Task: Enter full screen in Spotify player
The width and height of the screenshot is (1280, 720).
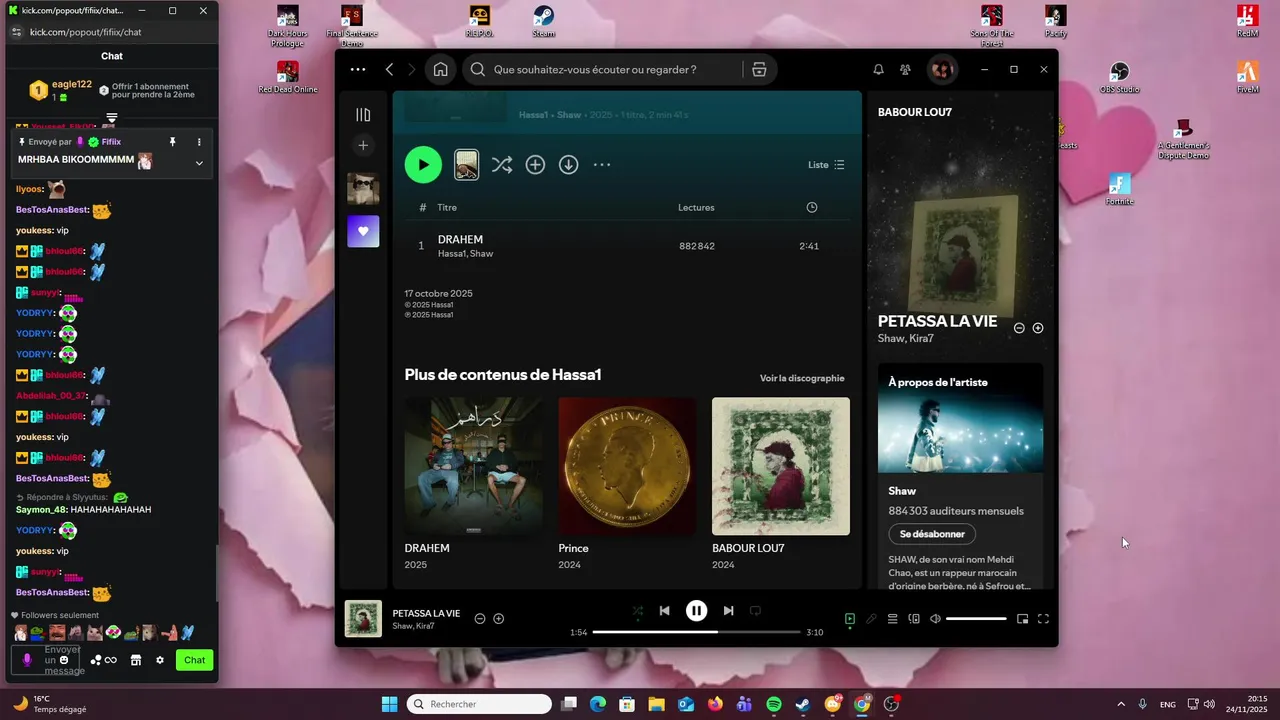Action: coord(1043,619)
